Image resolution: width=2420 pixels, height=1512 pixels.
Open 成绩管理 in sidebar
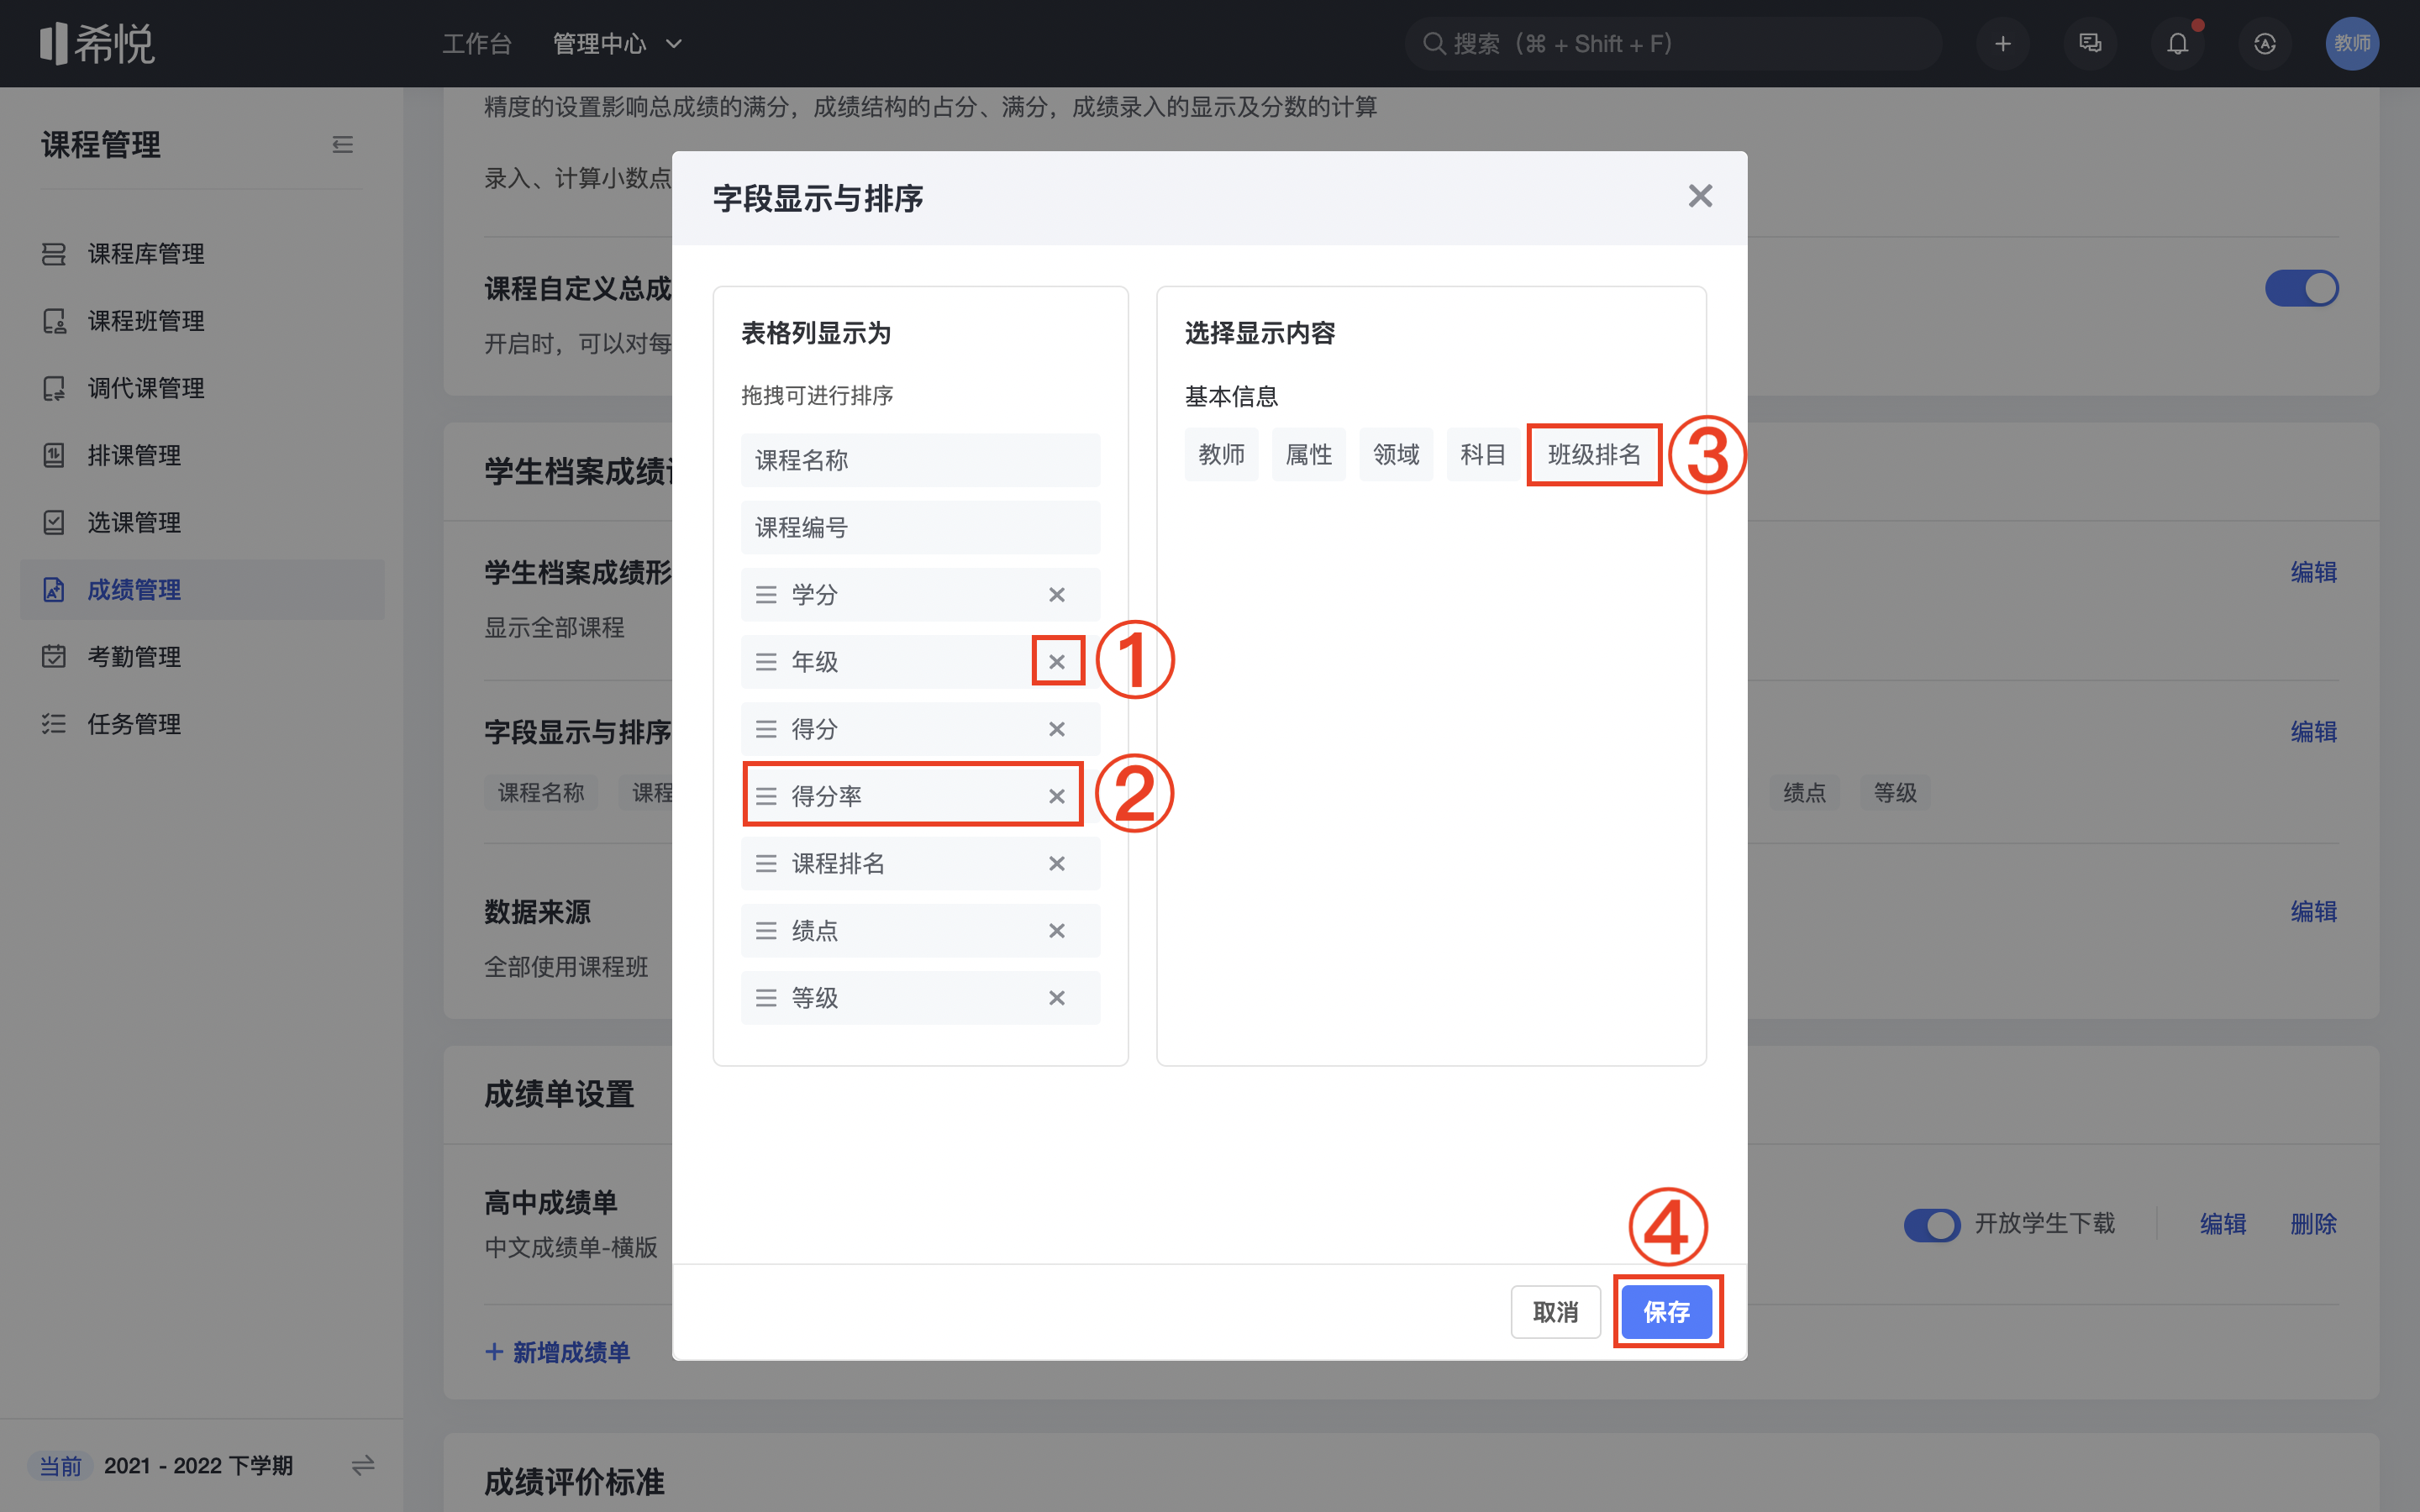(x=202, y=589)
